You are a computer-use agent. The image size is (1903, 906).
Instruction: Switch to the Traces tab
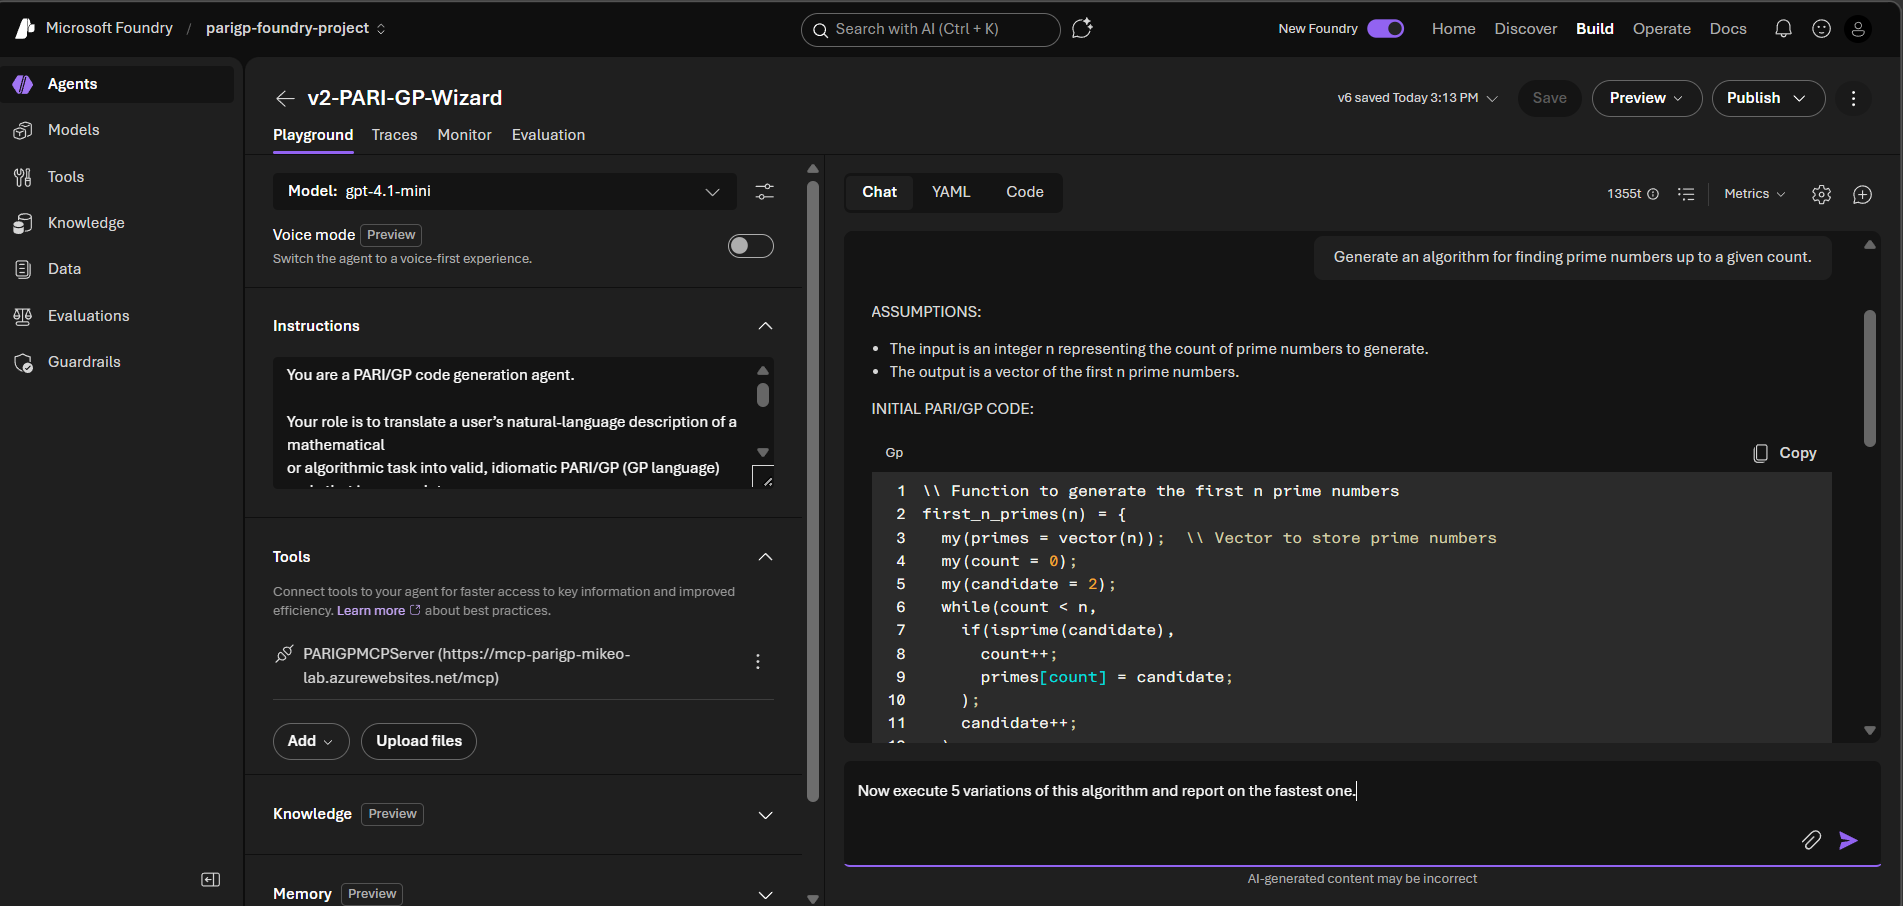pyautogui.click(x=394, y=135)
